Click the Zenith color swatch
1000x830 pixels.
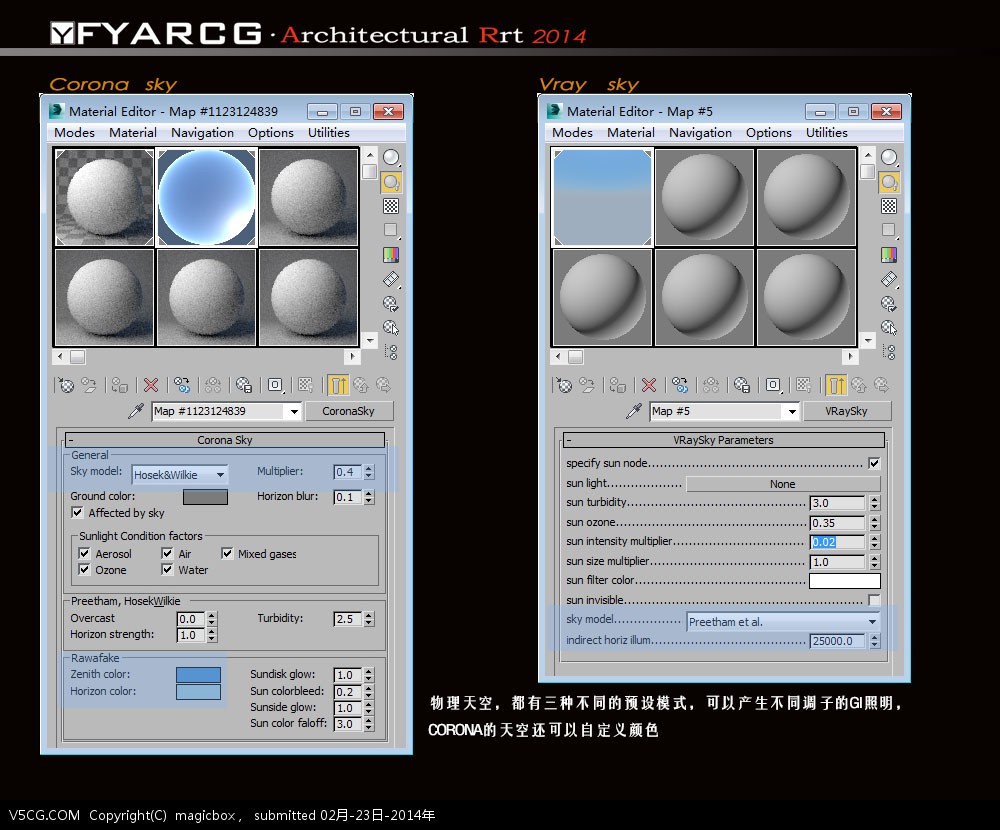198,674
